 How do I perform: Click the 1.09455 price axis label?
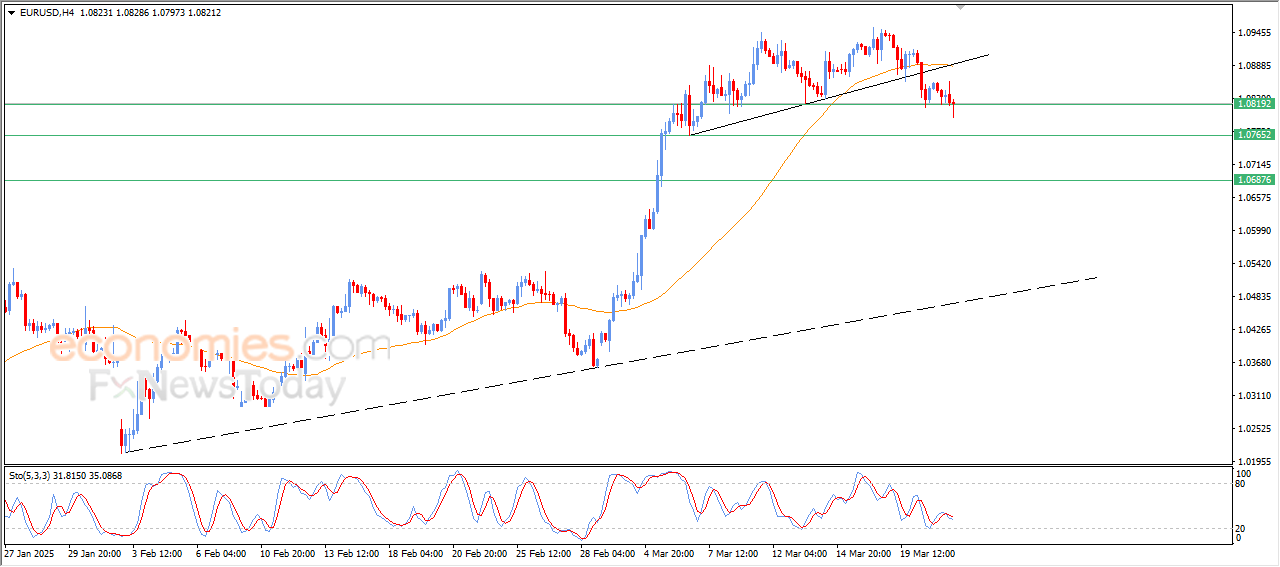click(1253, 33)
